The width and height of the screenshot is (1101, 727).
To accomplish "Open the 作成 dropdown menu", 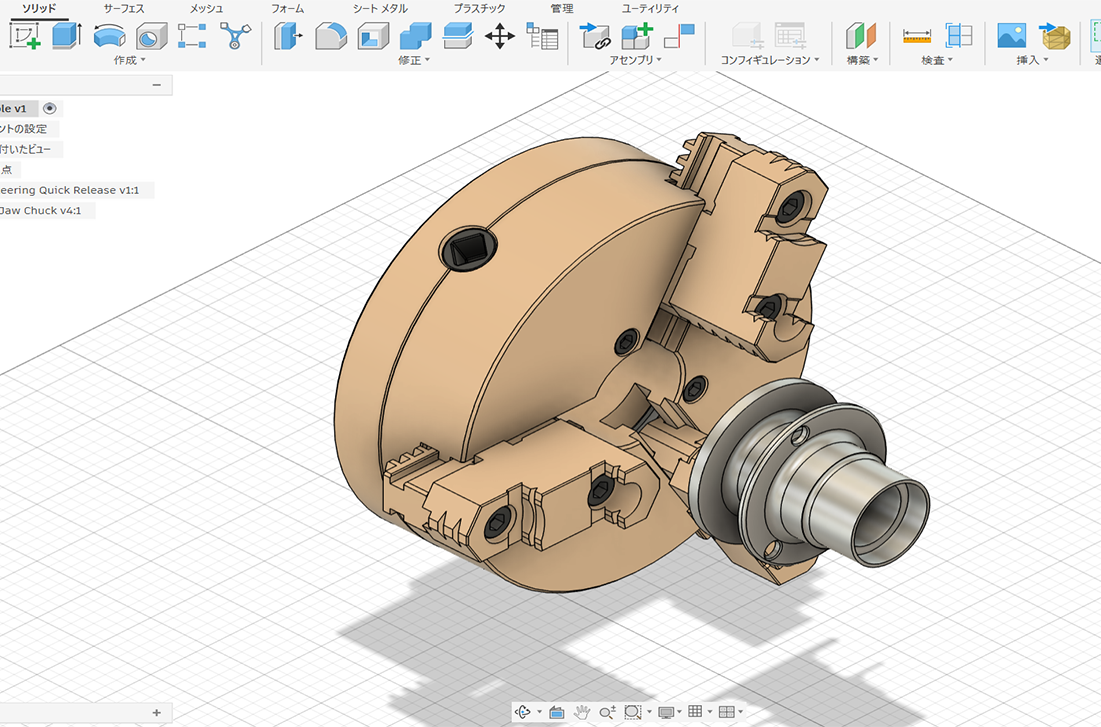I will pyautogui.click(x=129, y=60).
